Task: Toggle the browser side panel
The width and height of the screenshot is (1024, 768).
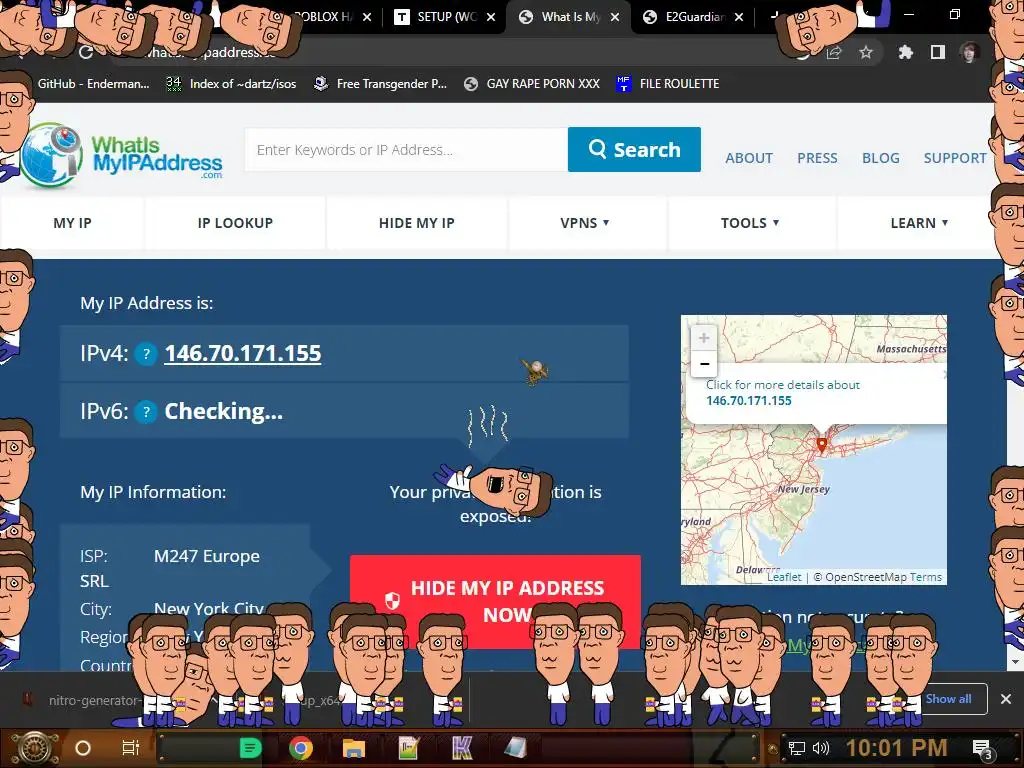Action: pyautogui.click(x=938, y=52)
